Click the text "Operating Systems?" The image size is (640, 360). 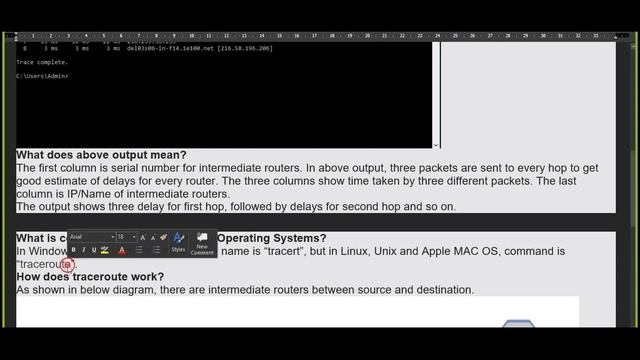click(271, 238)
